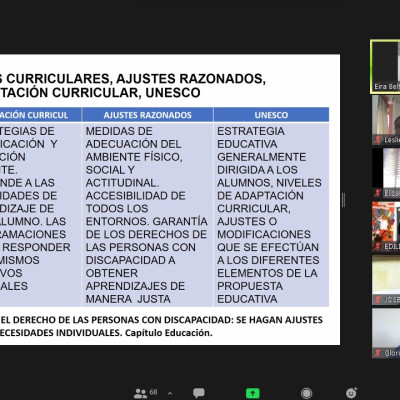Click muted microphone icon beside Gloria
The height and width of the screenshot is (400, 400).
378,353
